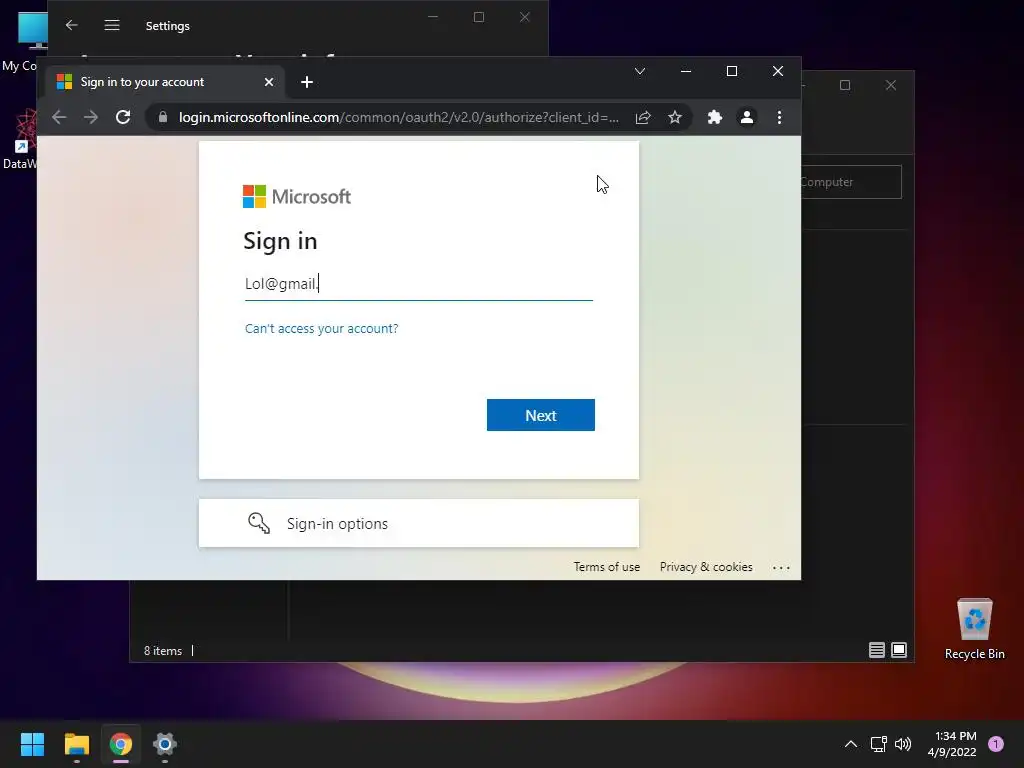Open Settings gear from taskbar
The image size is (1024, 768).
165,744
